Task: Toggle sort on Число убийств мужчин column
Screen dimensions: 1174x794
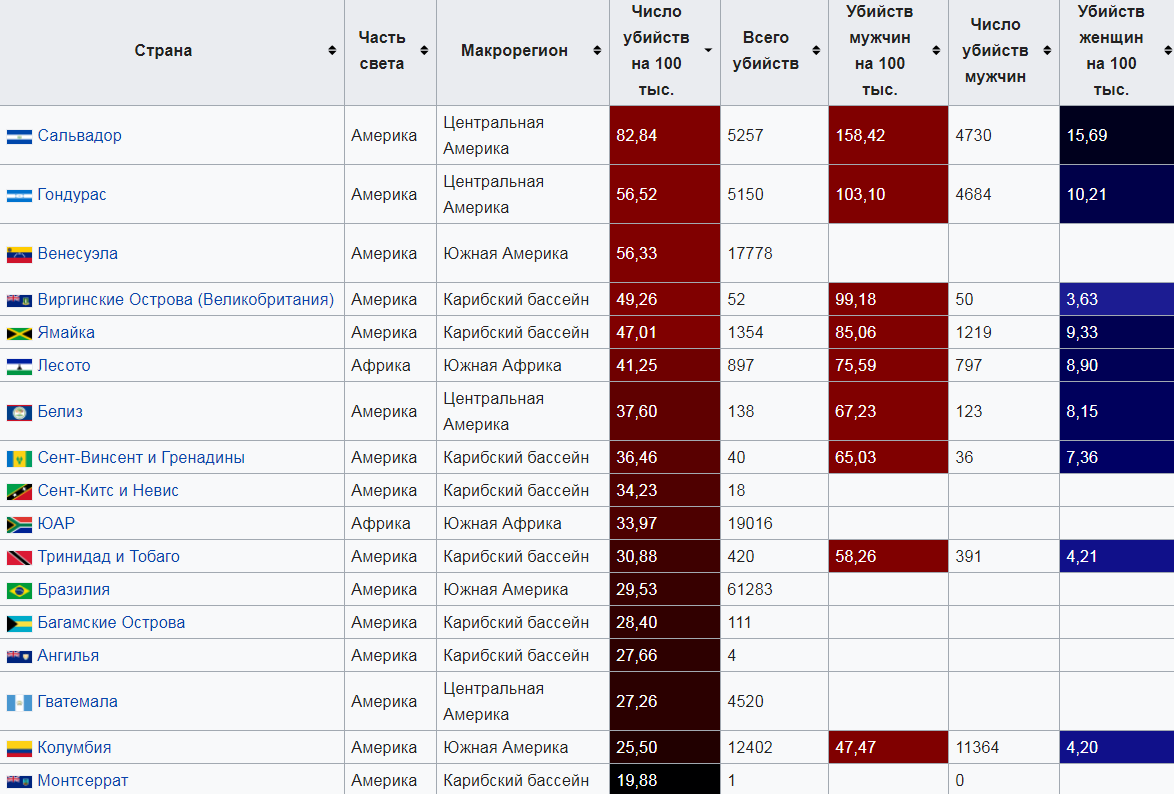Action: pyautogui.click(x=1047, y=51)
